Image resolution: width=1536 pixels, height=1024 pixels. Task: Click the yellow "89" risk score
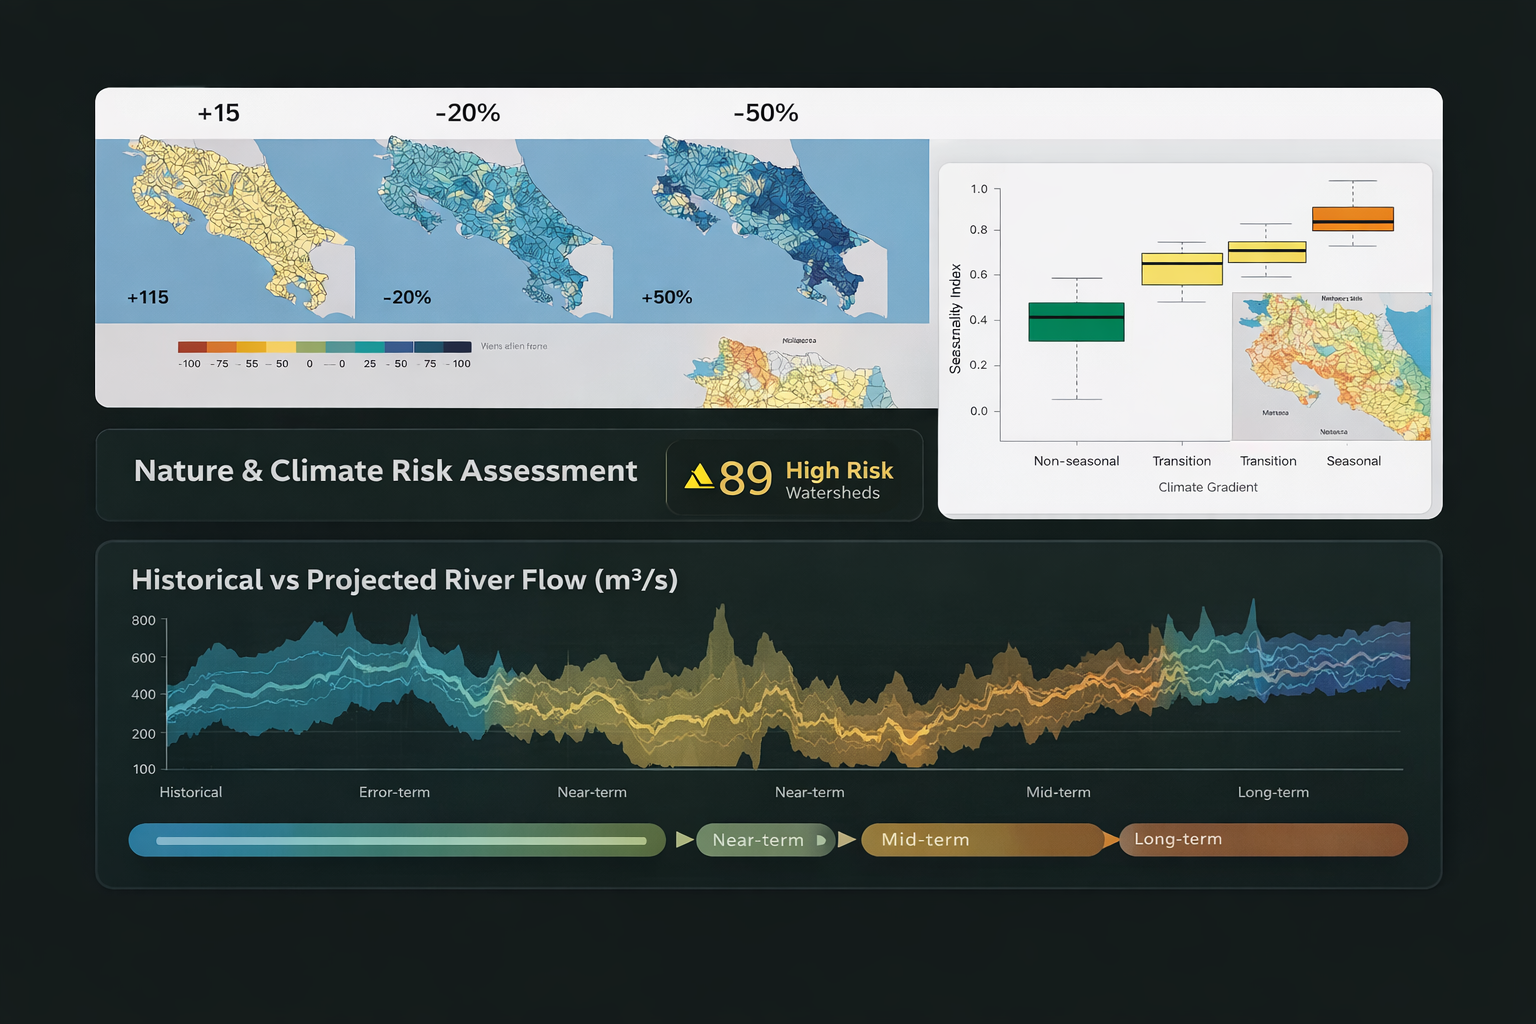(745, 477)
